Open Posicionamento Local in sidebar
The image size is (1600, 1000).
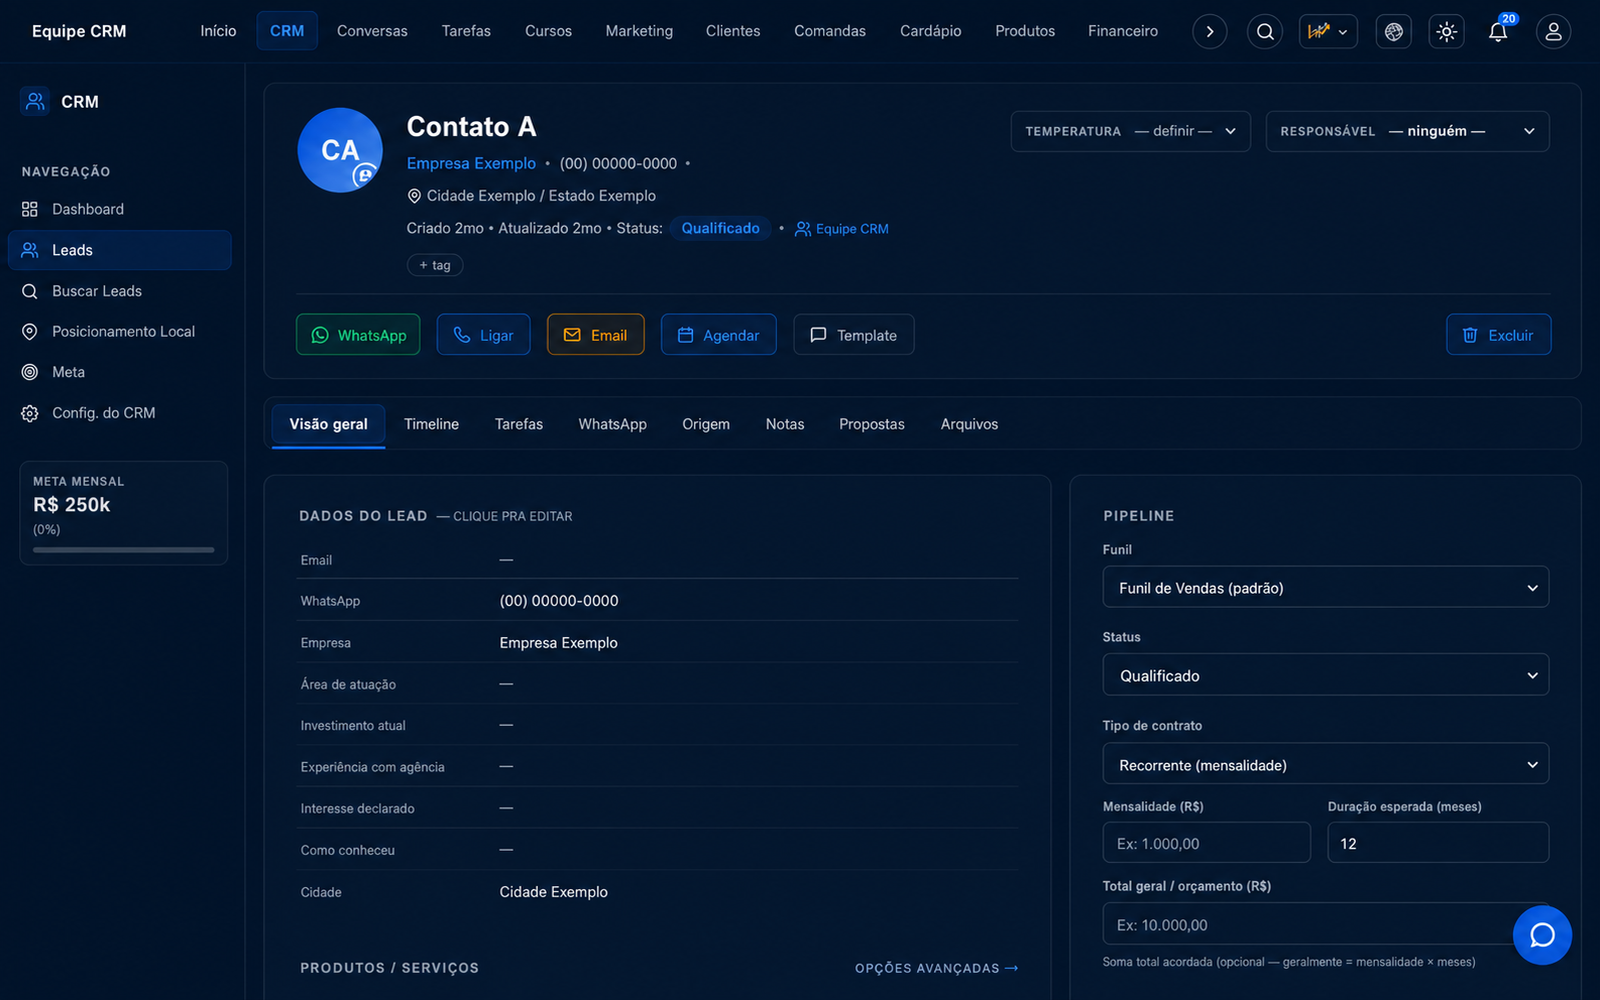tap(120, 331)
